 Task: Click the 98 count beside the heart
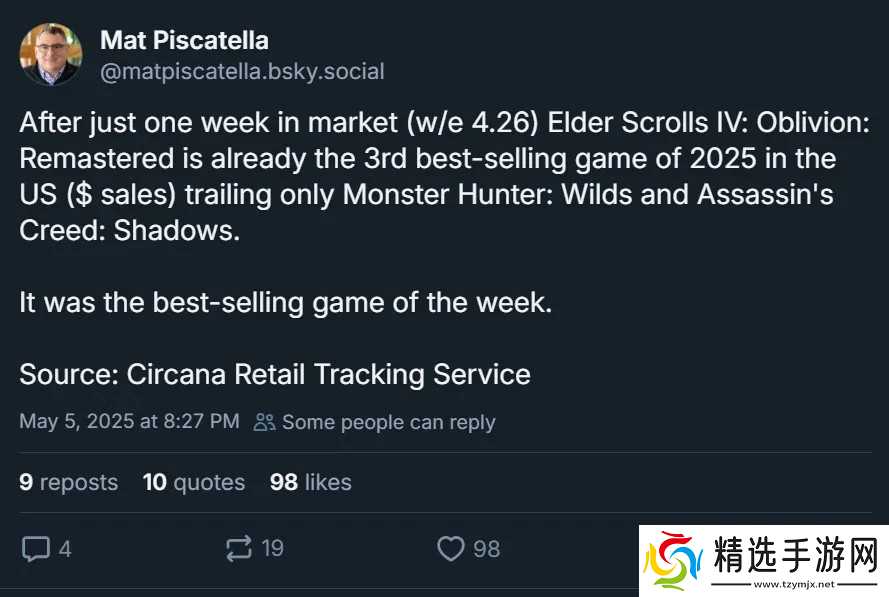click(486, 548)
